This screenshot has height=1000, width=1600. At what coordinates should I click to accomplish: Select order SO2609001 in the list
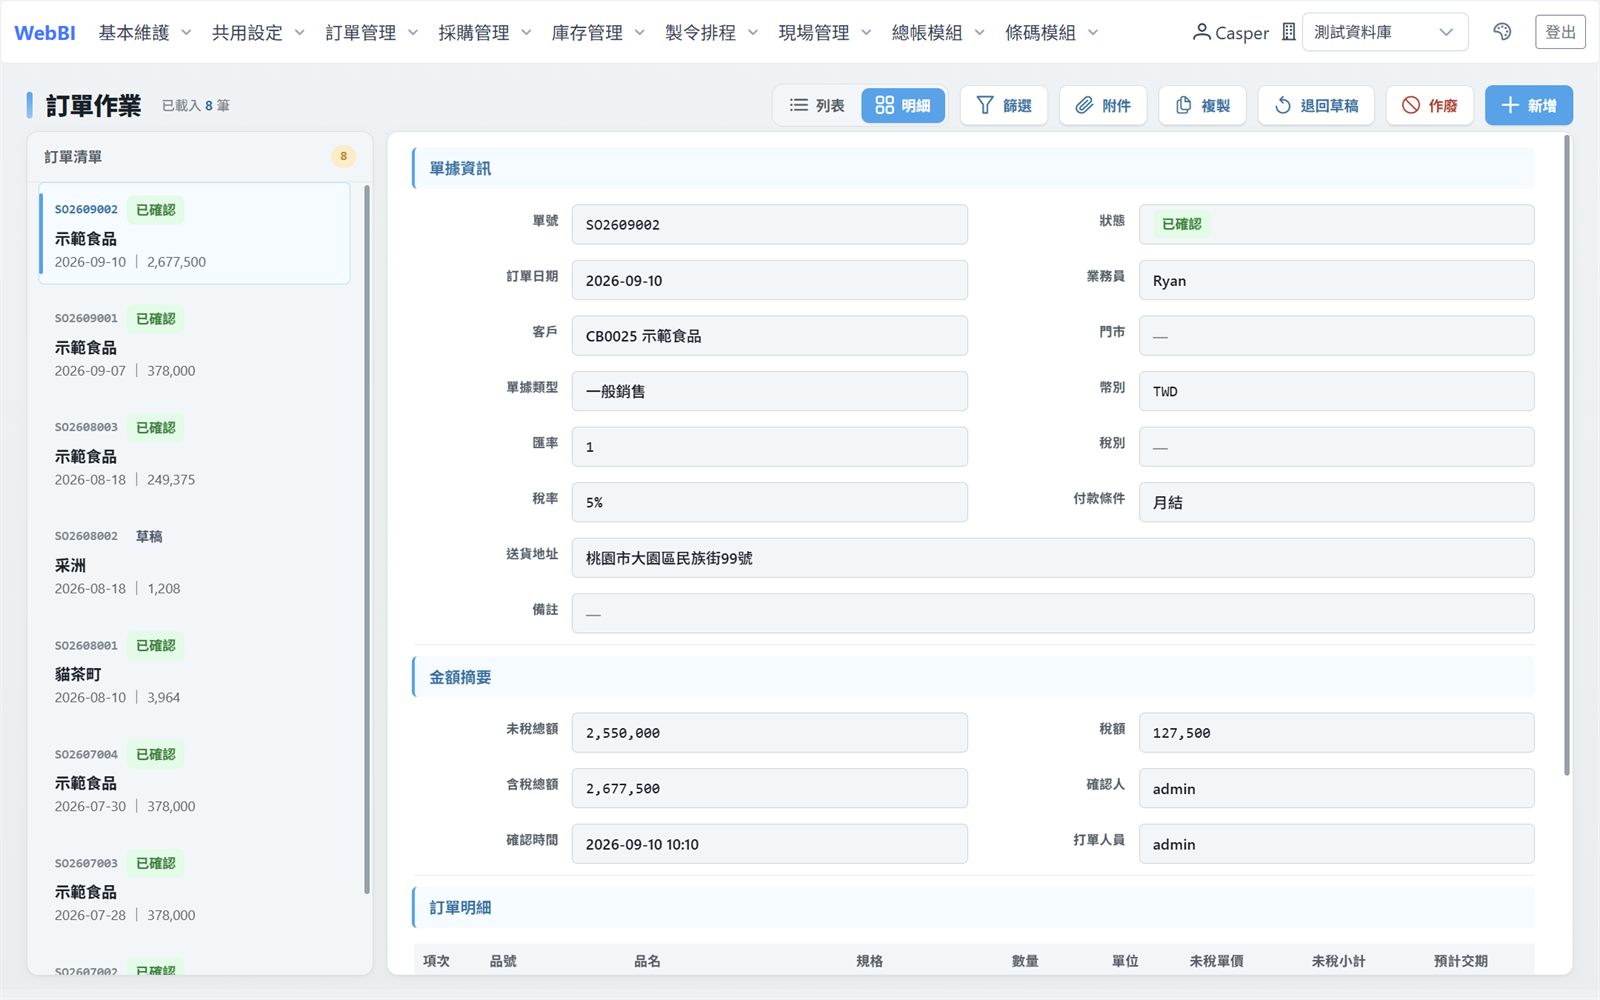pyautogui.click(x=195, y=343)
